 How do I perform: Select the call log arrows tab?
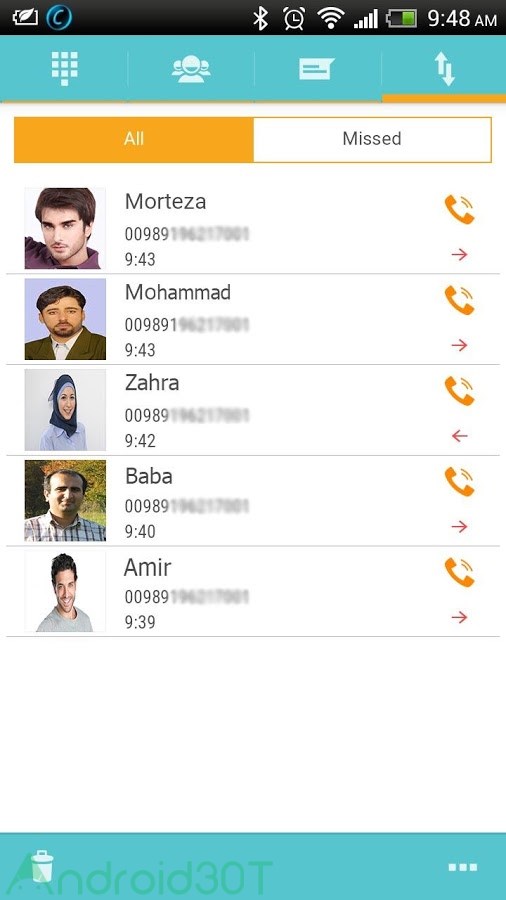(444, 68)
